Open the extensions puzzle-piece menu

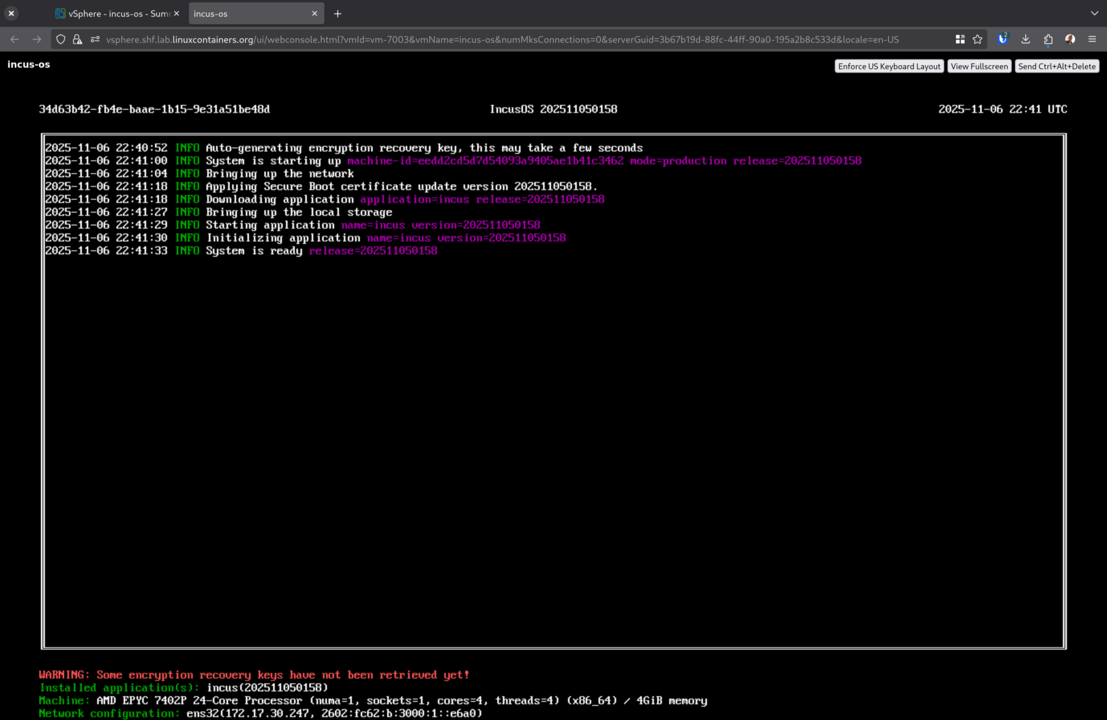[x=1048, y=39]
